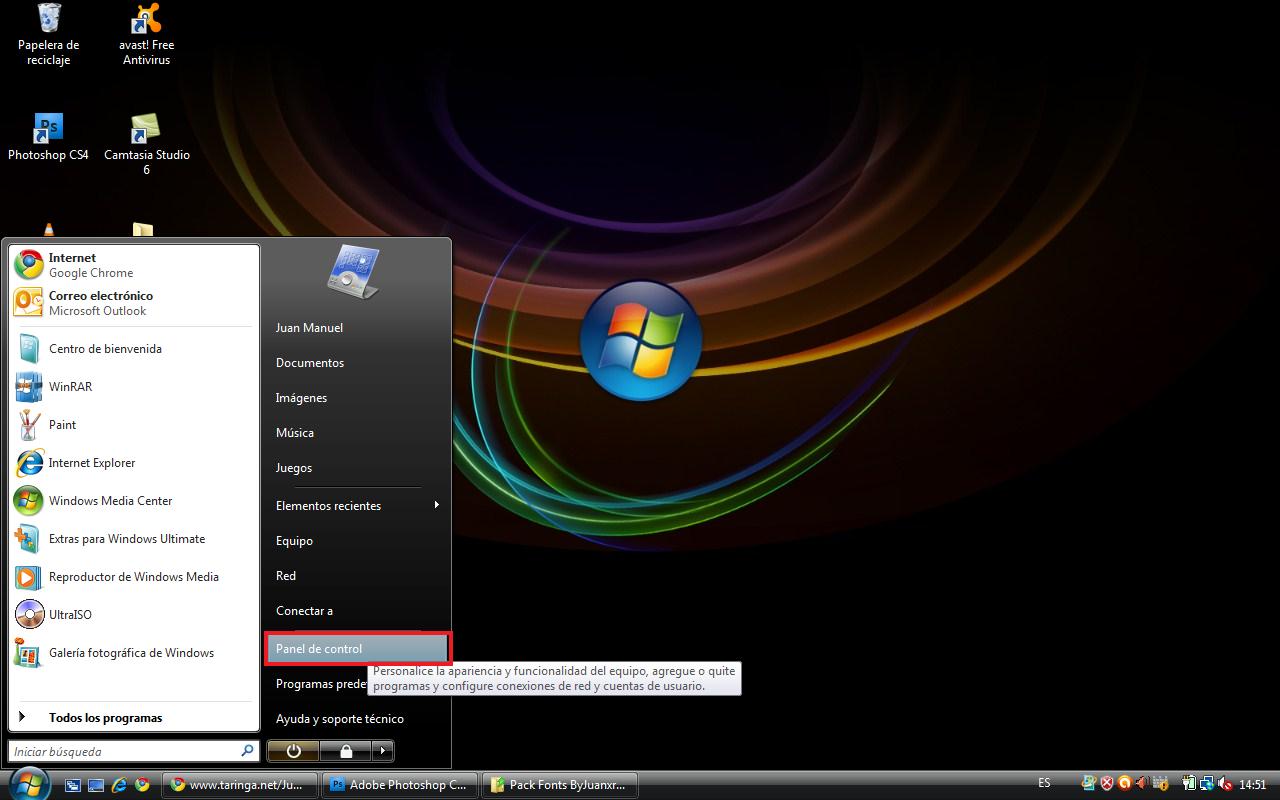Click the Show desktop quick launch icon
Image resolution: width=1280 pixels, height=800 pixels.
pyautogui.click(x=96, y=785)
